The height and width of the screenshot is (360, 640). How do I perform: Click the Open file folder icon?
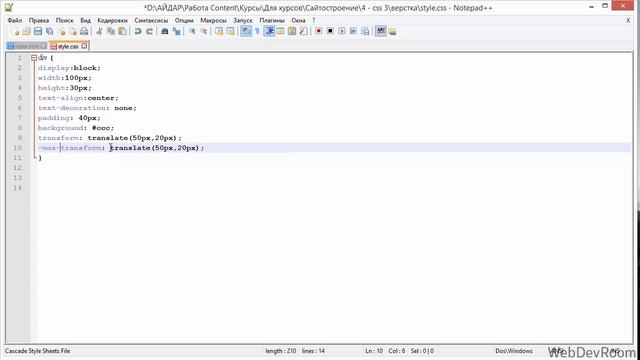[27, 31]
